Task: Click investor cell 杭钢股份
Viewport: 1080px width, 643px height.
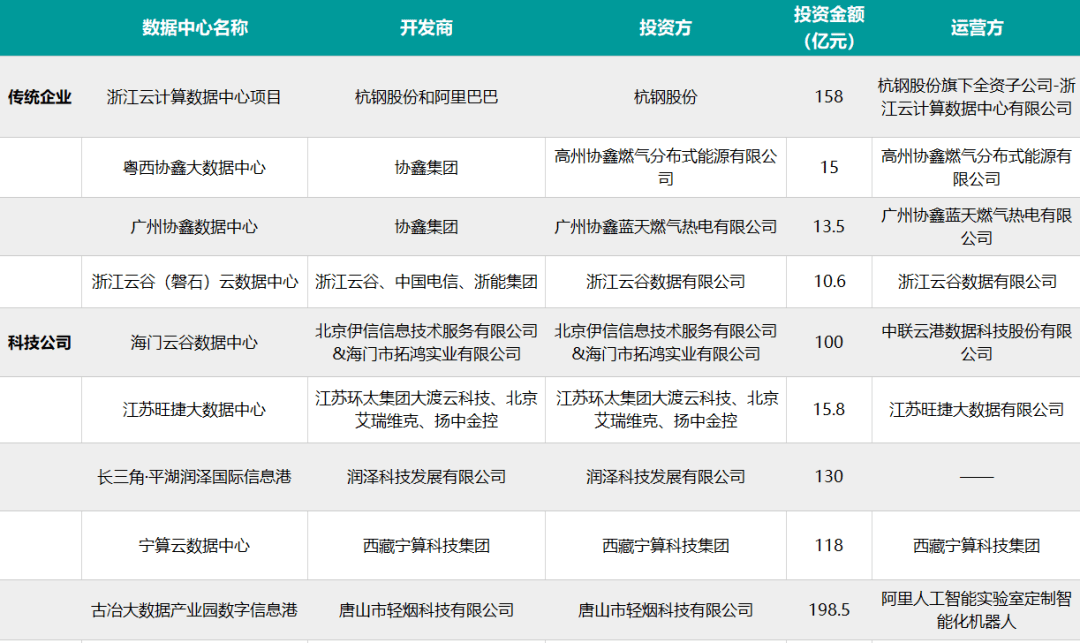Action: 665,97
